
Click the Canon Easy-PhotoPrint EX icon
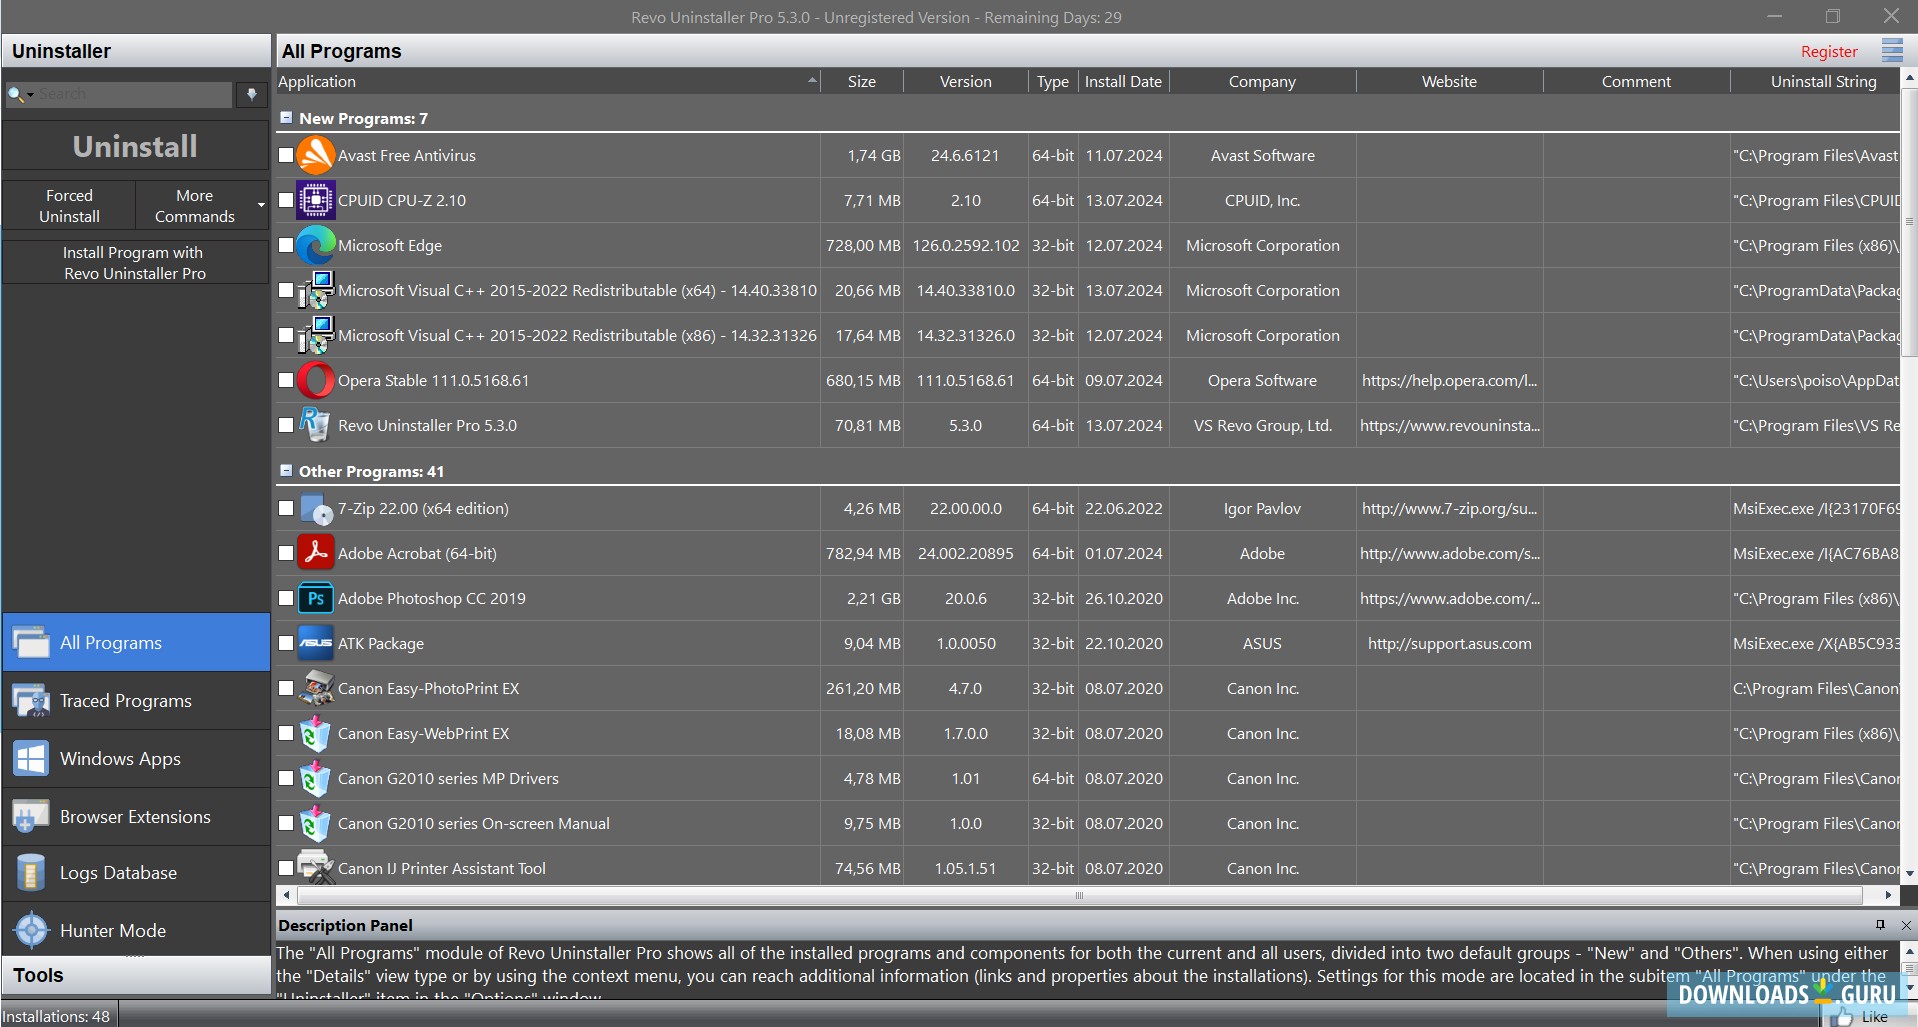pos(315,688)
